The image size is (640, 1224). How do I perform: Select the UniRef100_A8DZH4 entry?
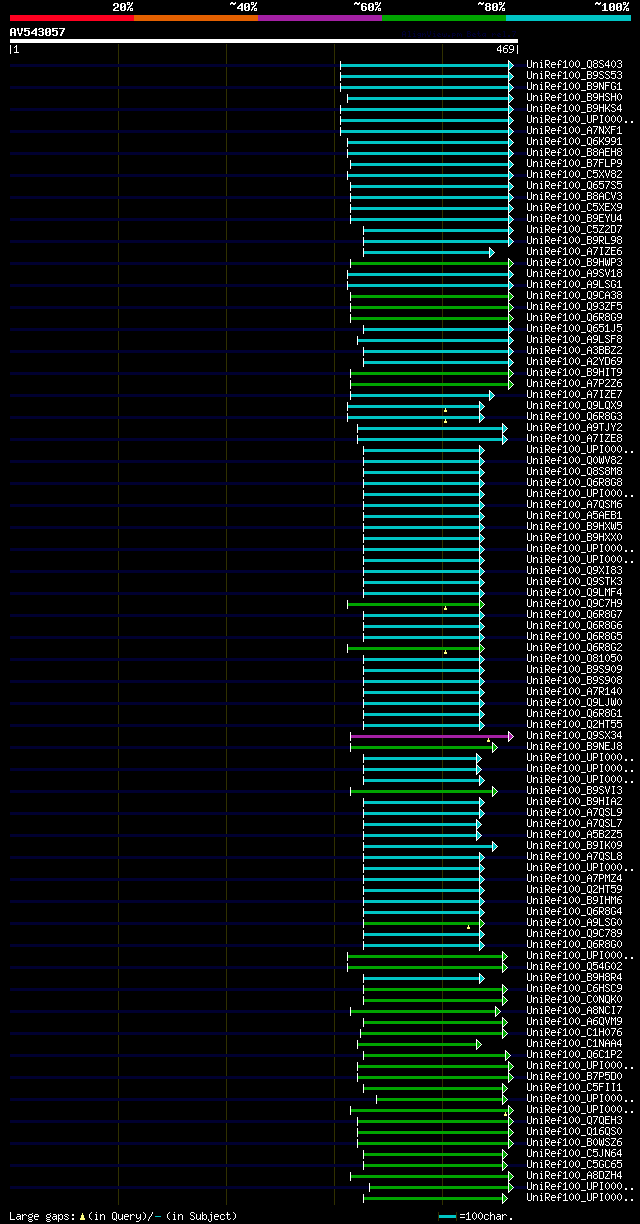click(x=574, y=1175)
